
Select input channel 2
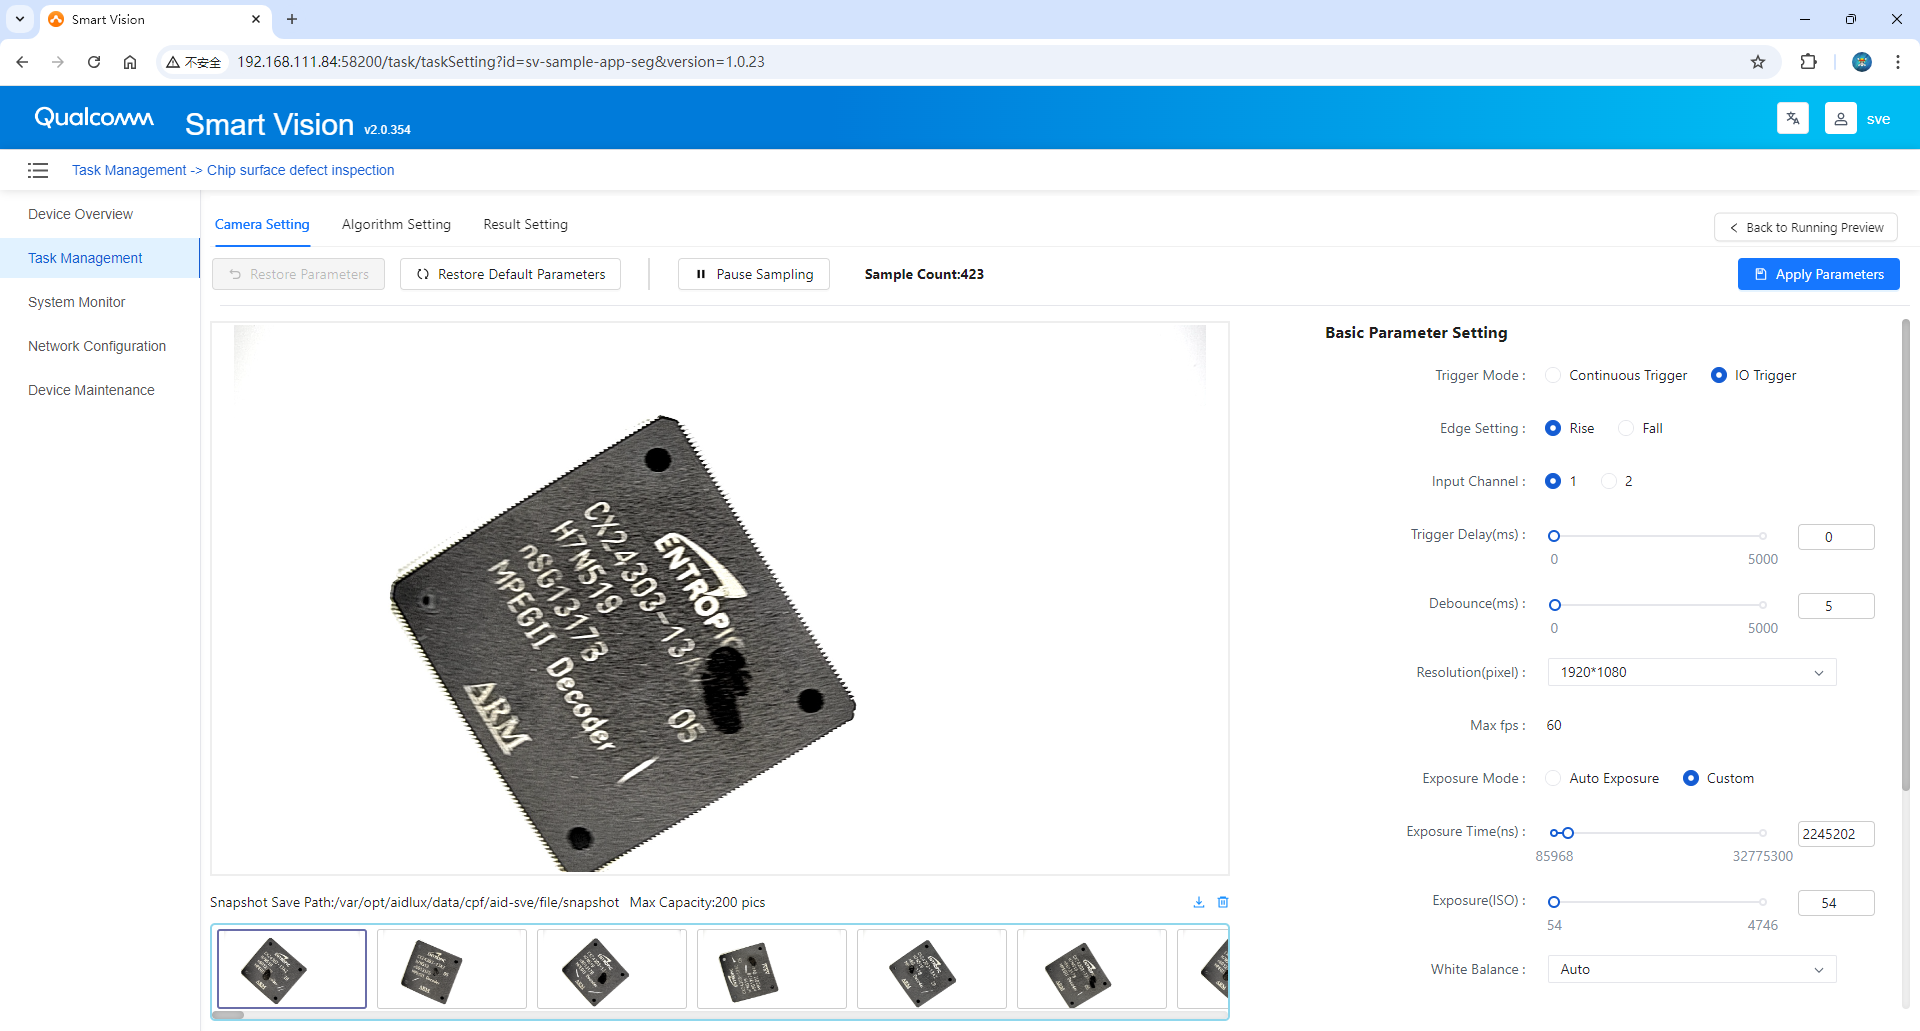coord(1609,481)
